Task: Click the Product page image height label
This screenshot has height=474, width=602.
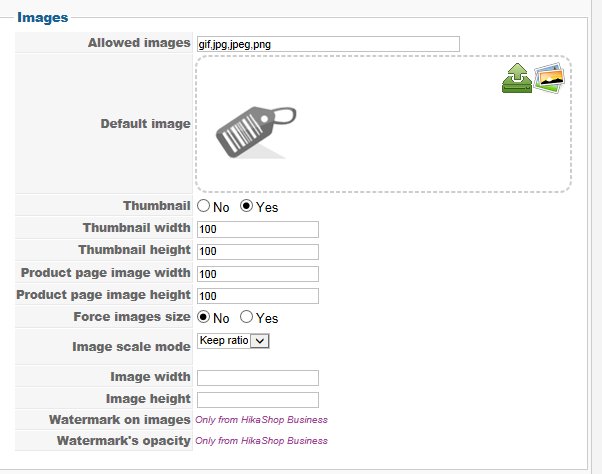Action: [103, 295]
